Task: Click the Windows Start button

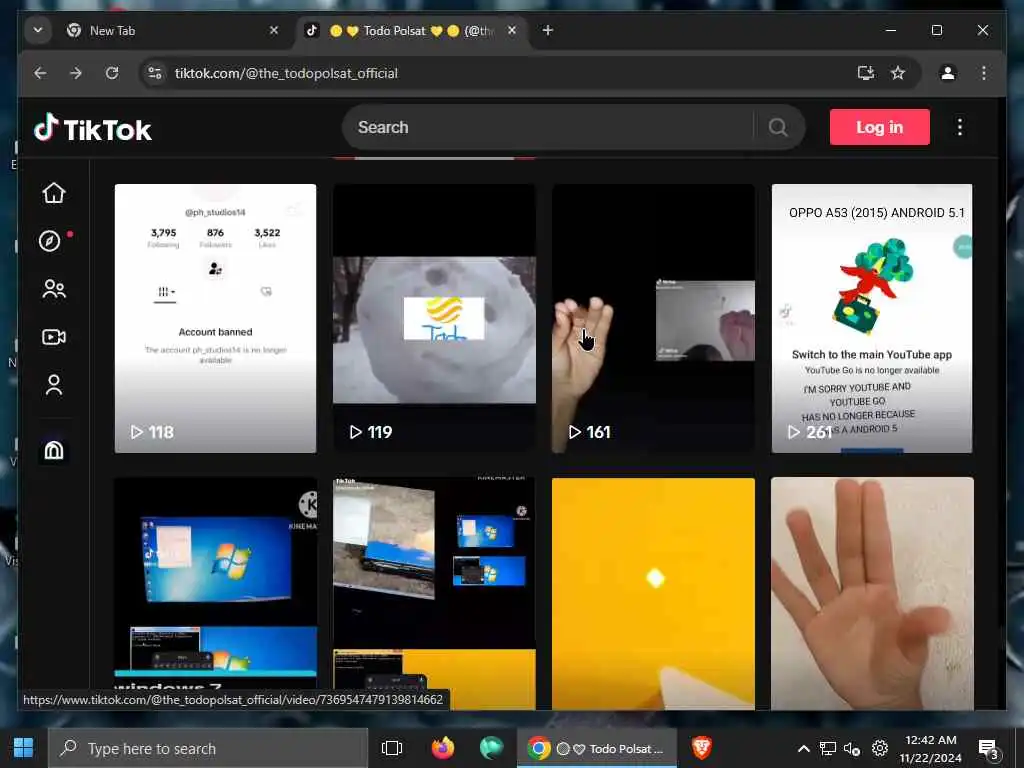Action: coord(24,748)
